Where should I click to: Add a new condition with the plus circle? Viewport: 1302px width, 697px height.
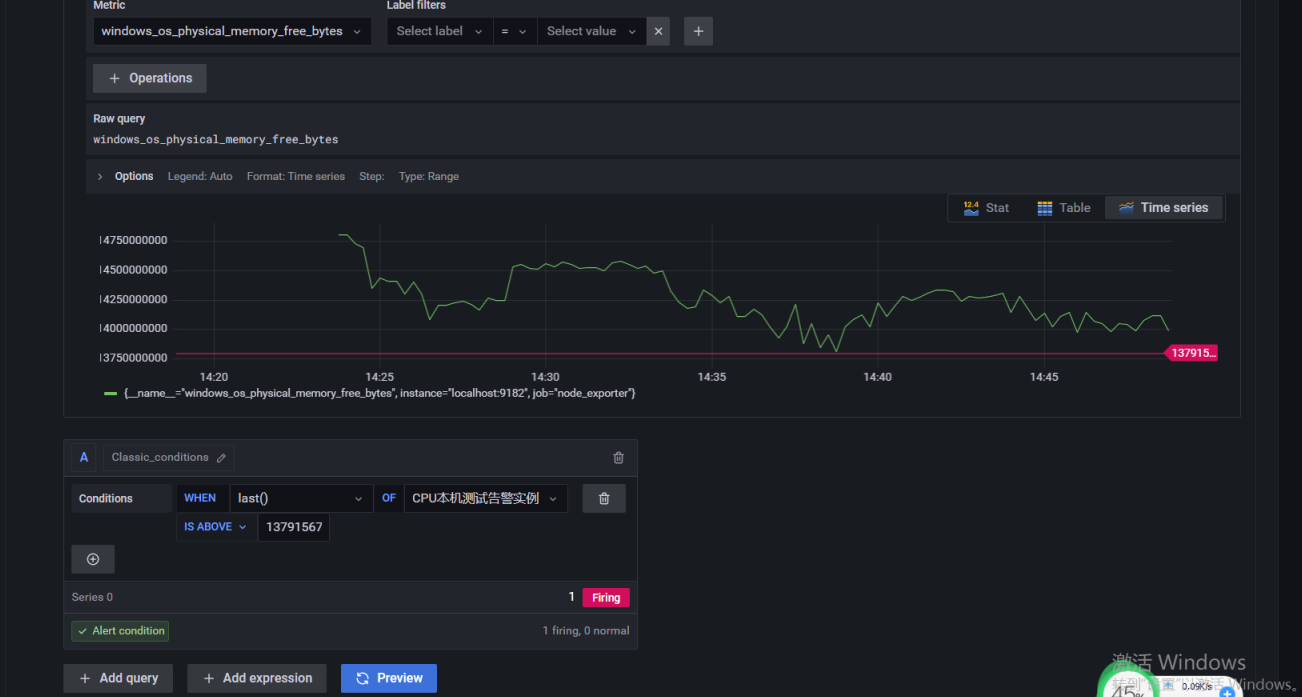93,559
